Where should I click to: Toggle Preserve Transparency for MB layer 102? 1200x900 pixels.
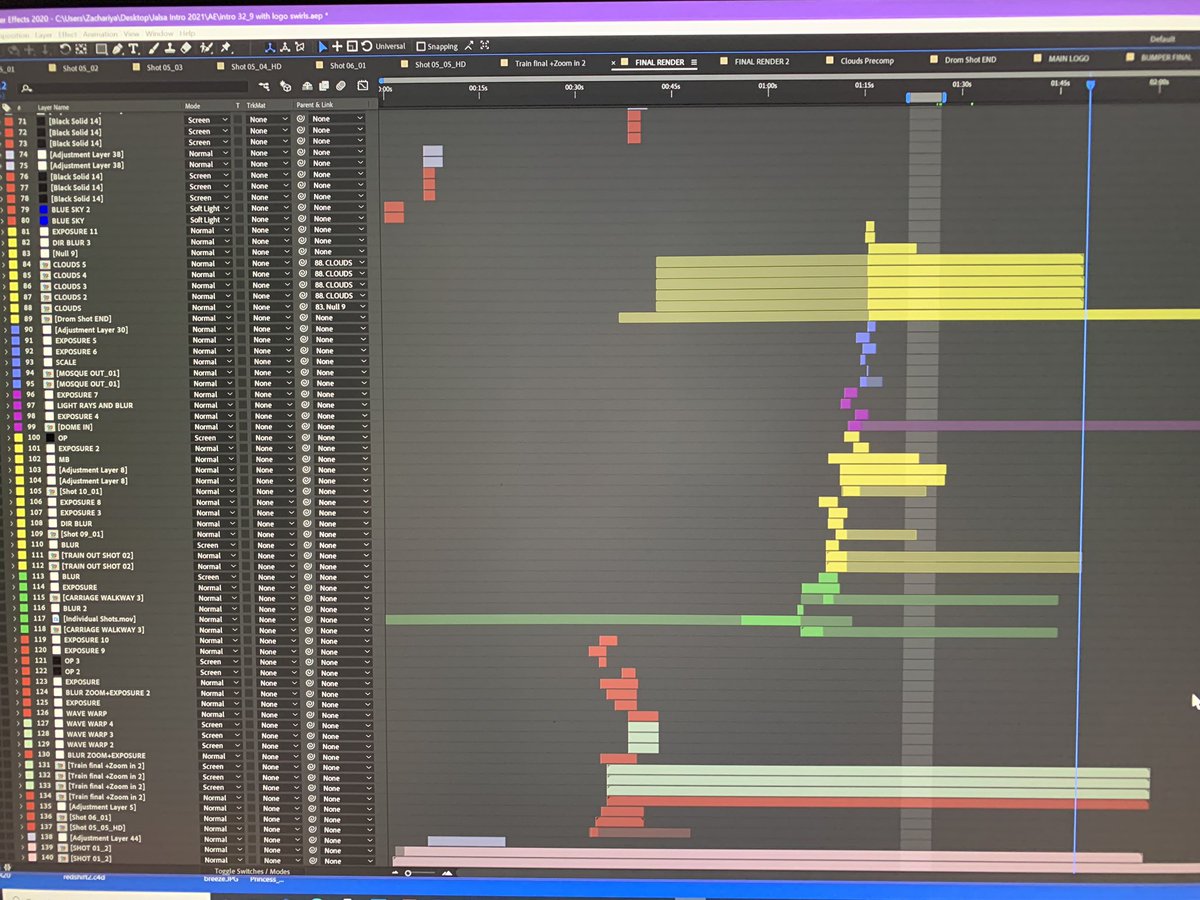243,459
